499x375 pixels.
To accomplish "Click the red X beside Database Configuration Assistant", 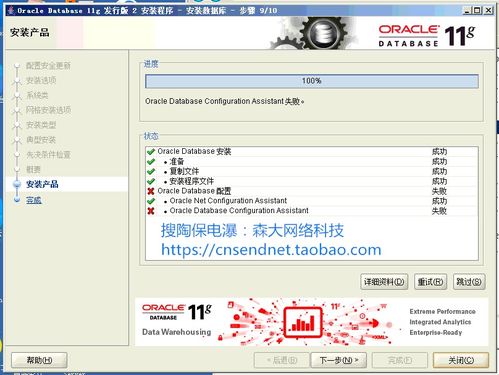I will click(151, 211).
